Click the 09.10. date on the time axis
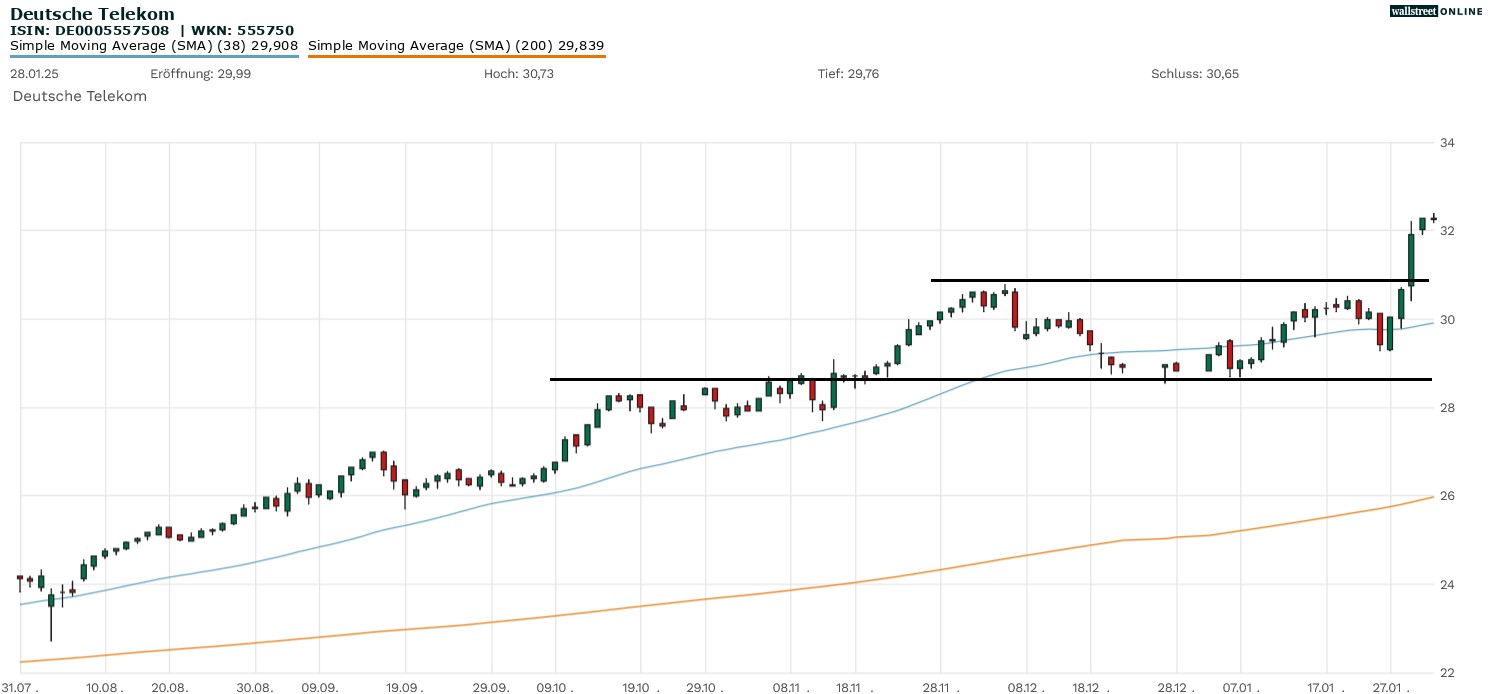This screenshot has width=1490, height=694. 554,688
